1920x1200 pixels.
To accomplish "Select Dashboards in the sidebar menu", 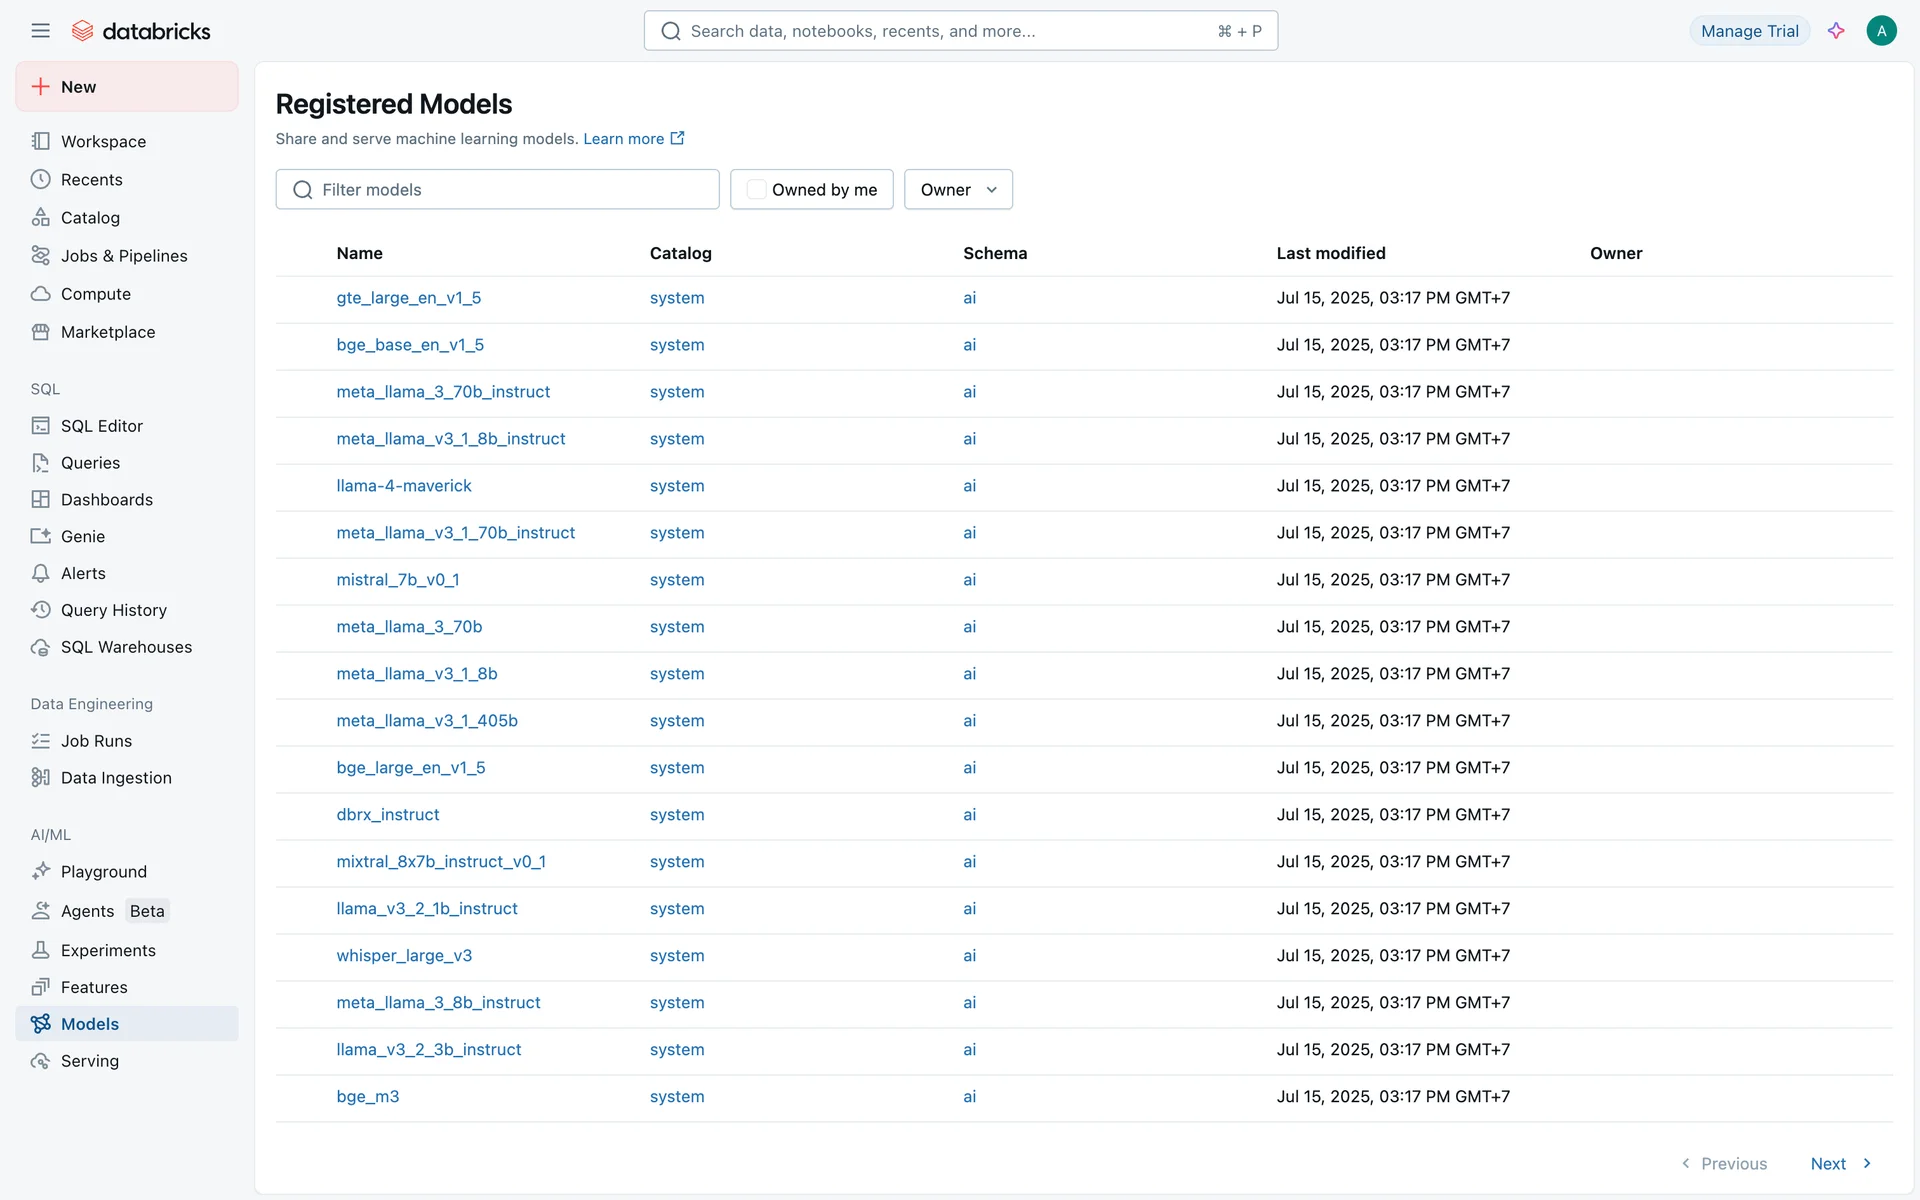I will pyautogui.click(x=106, y=500).
